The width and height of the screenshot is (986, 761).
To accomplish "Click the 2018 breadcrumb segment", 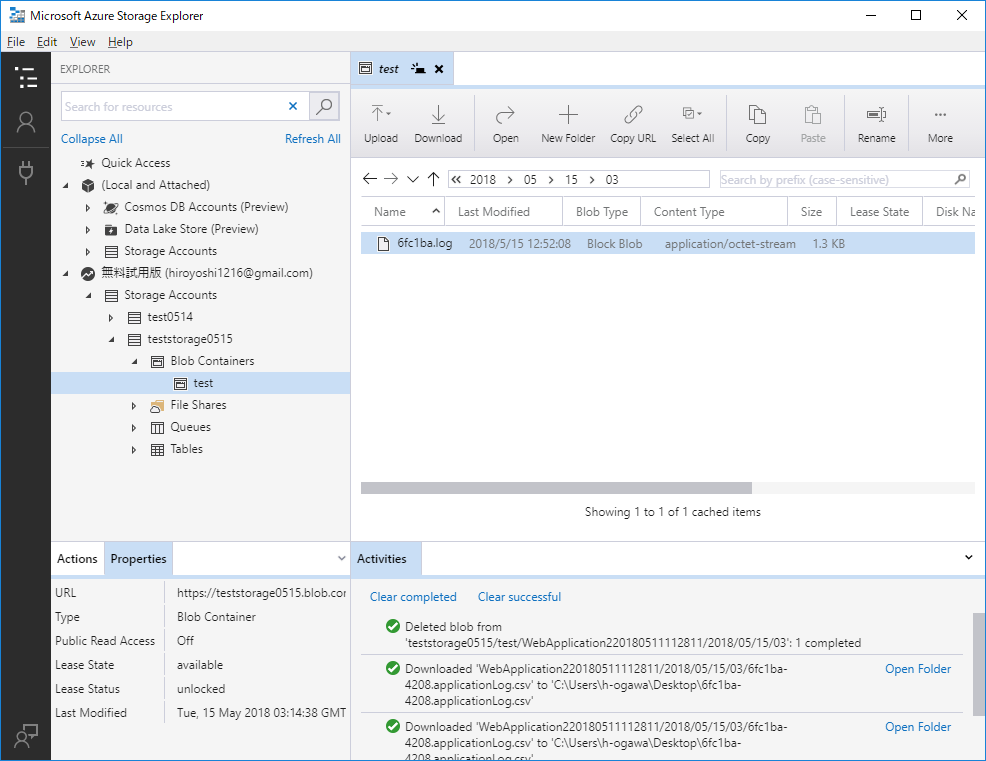I will tap(483, 180).
